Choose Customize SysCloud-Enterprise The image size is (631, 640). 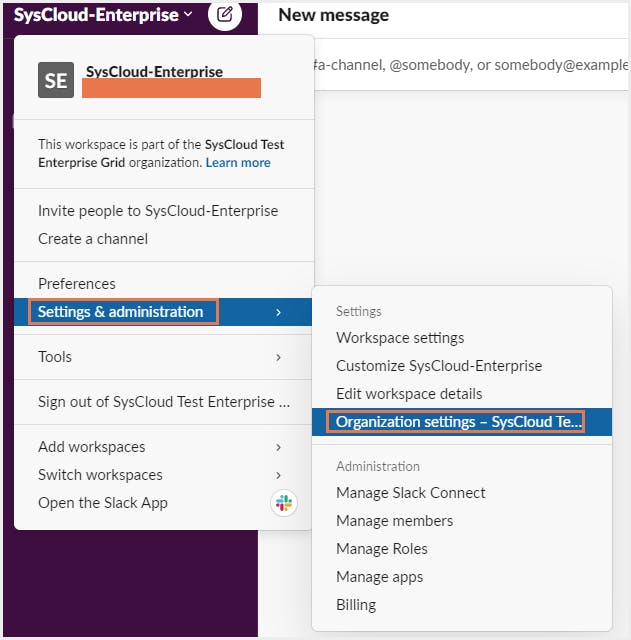coord(439,366)
